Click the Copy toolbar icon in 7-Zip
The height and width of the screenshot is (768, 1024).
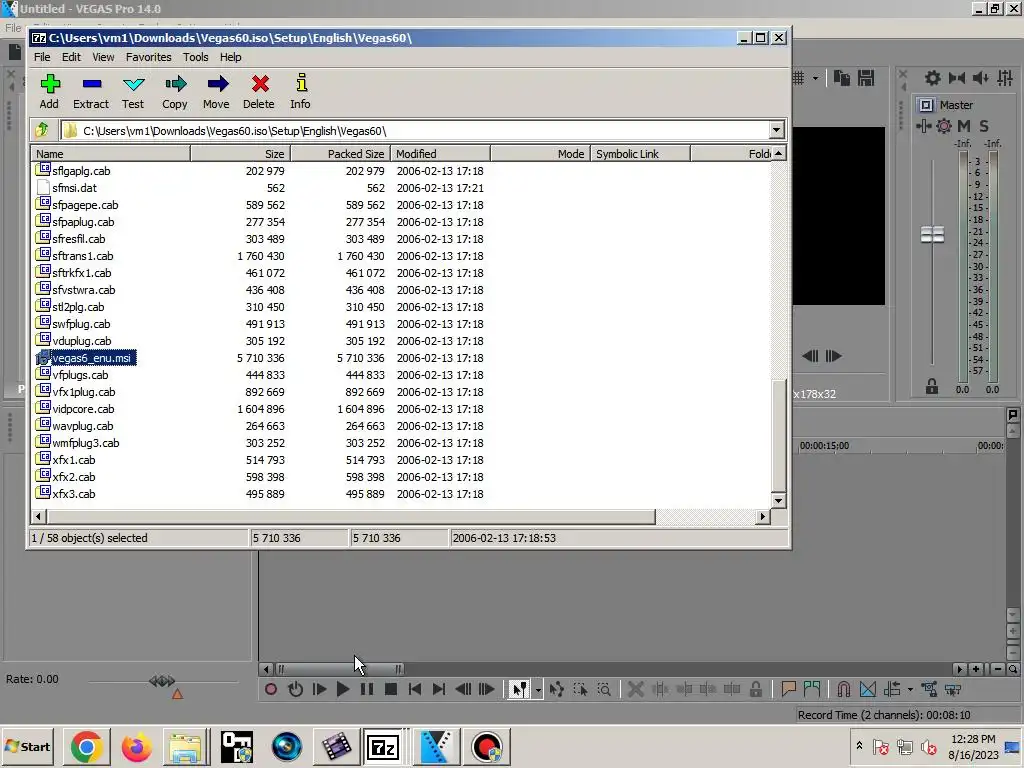pos(175,92)
